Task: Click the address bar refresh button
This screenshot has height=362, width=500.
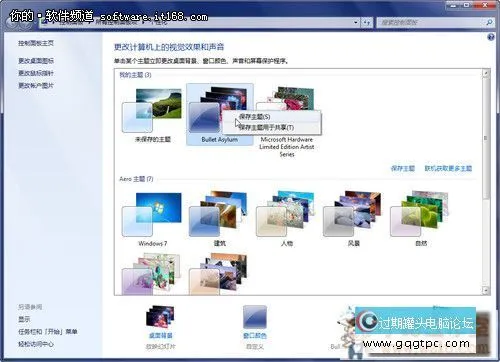Action: 367,23
